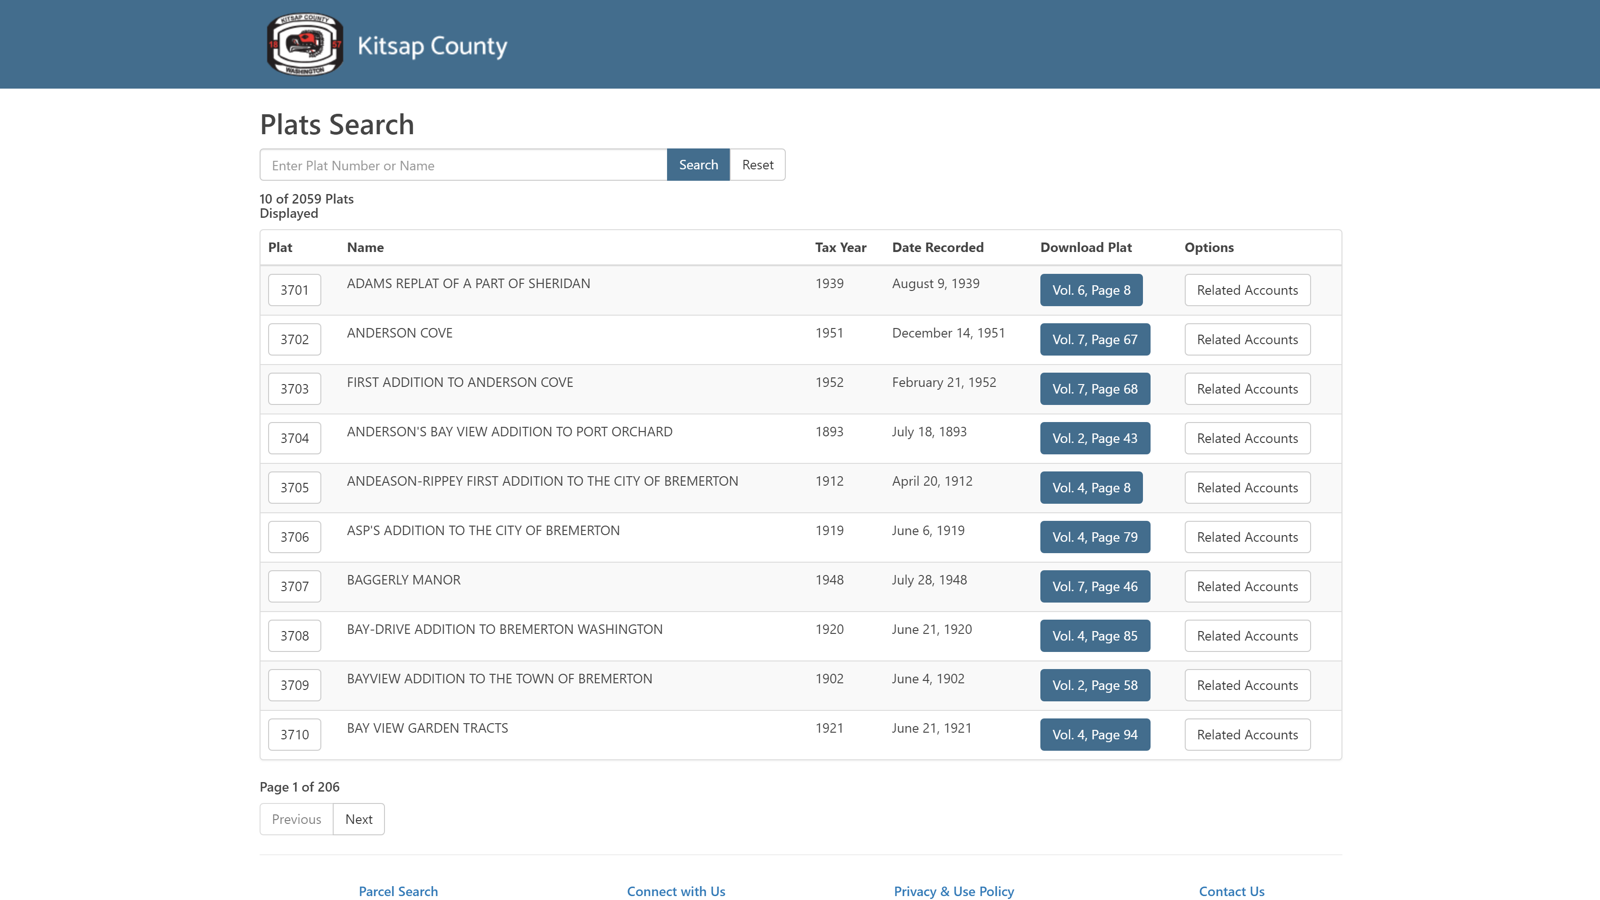
Task: Open the Connect with Us link
Action: pyautogui.click(x=676, y=891)
